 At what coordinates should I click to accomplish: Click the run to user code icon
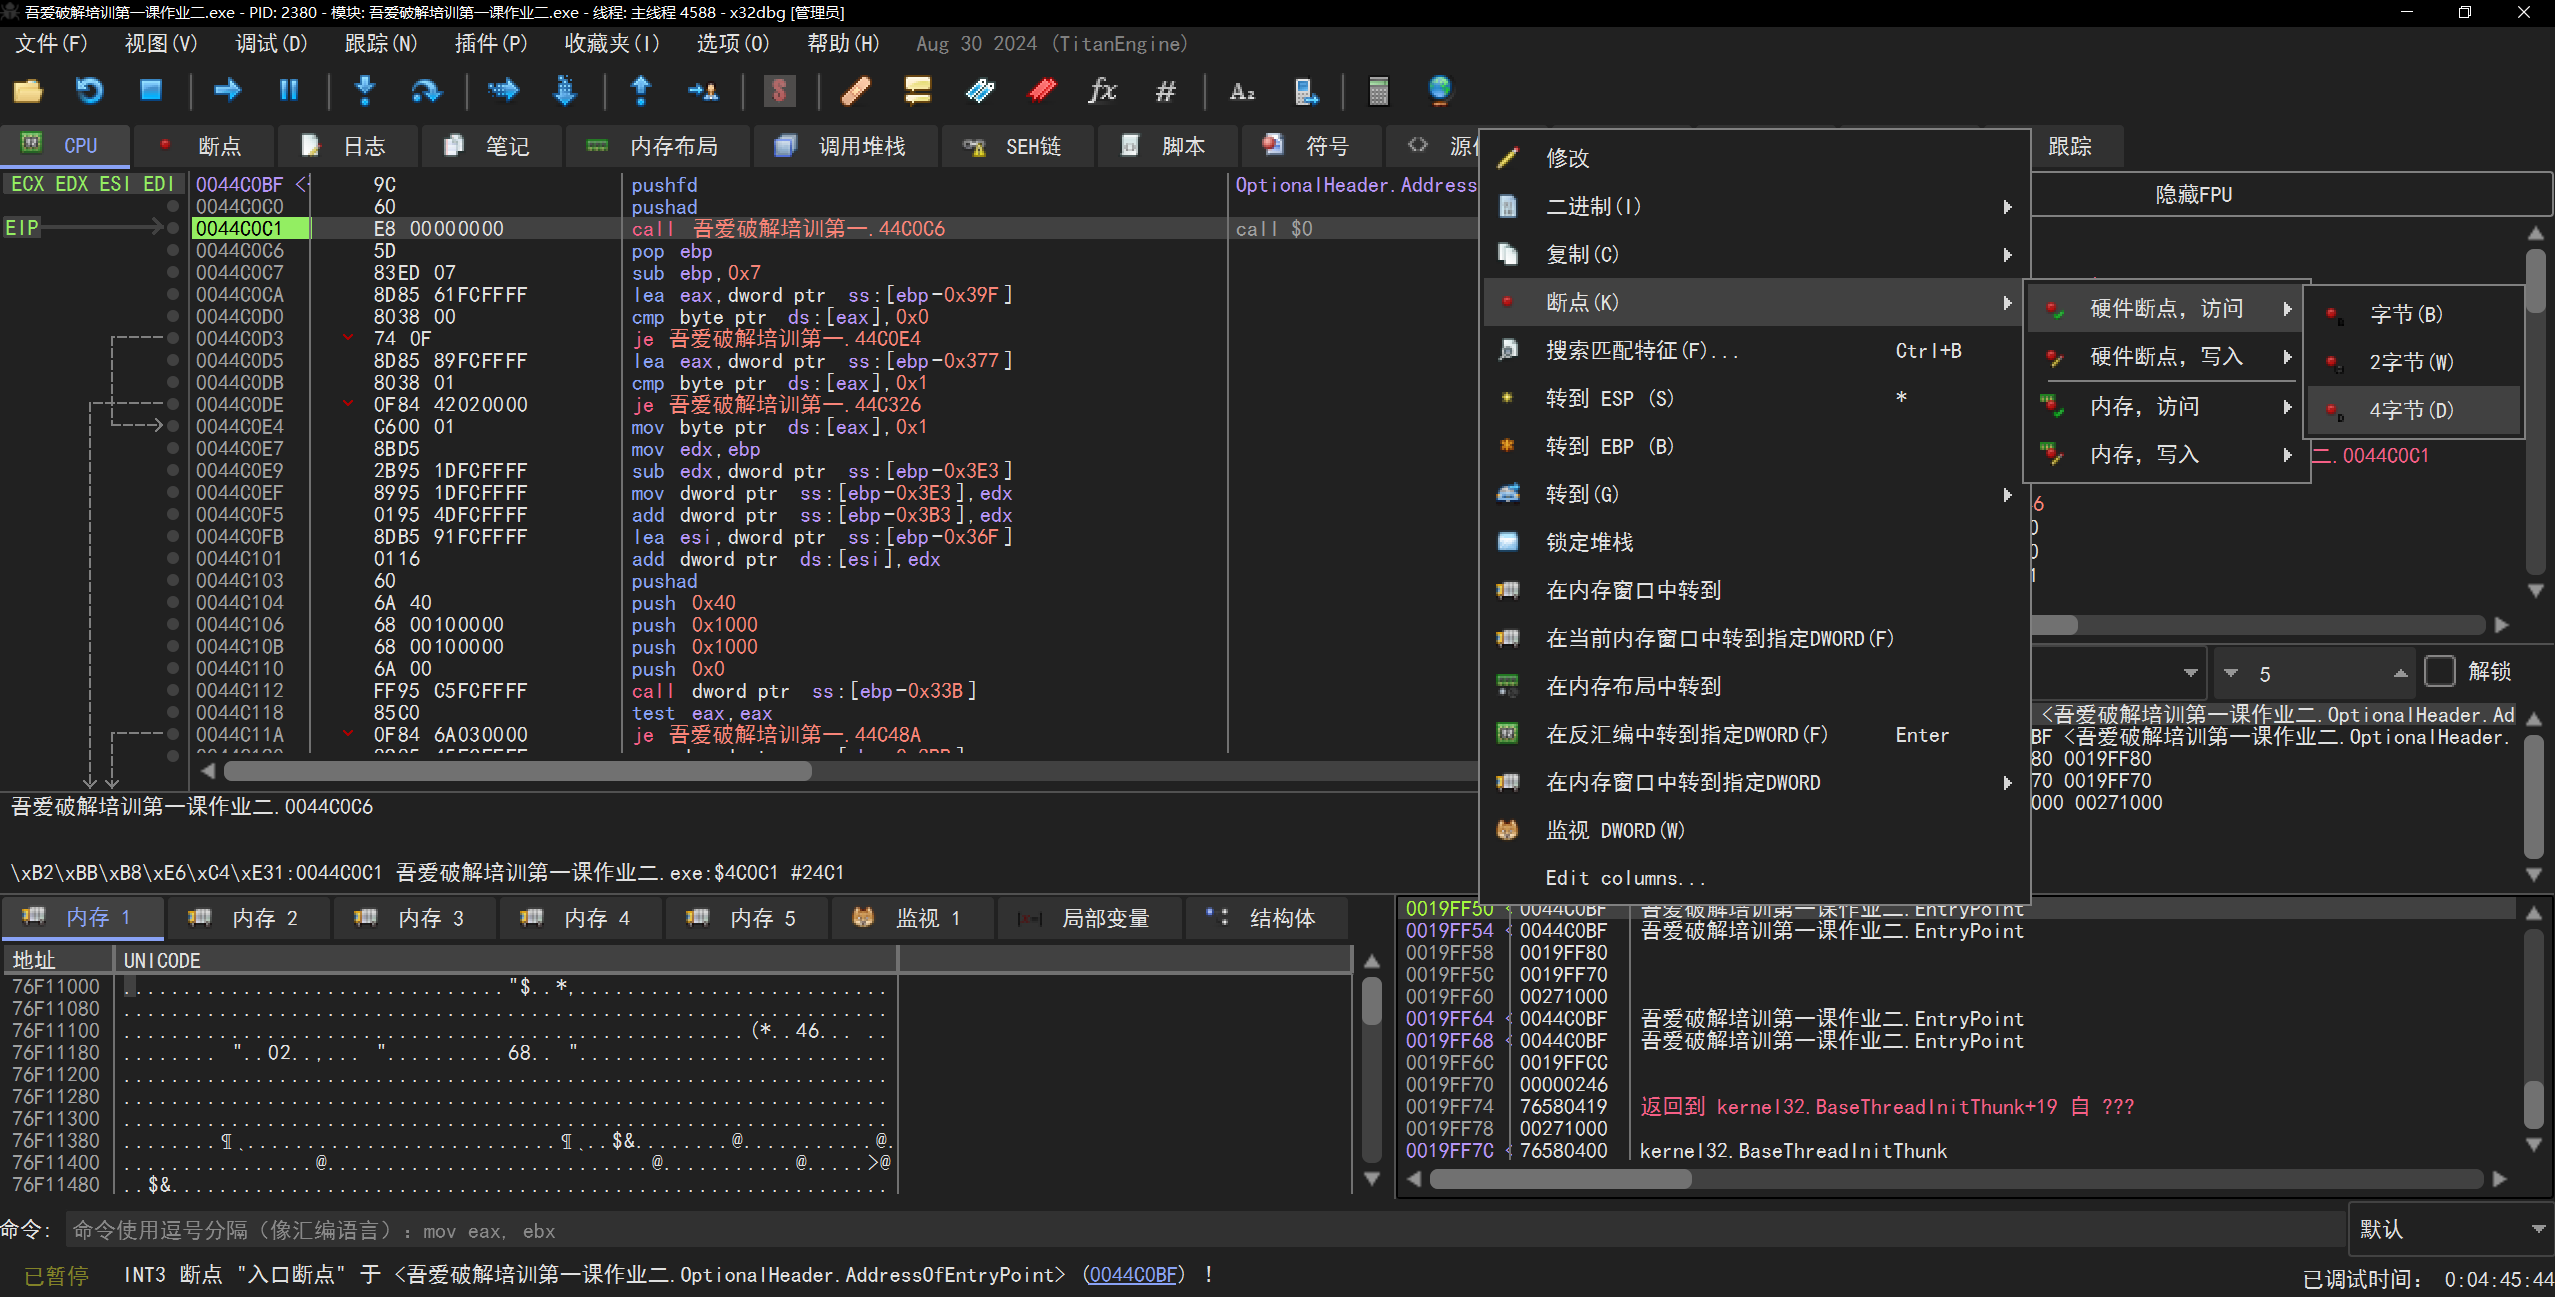(703, 91)
